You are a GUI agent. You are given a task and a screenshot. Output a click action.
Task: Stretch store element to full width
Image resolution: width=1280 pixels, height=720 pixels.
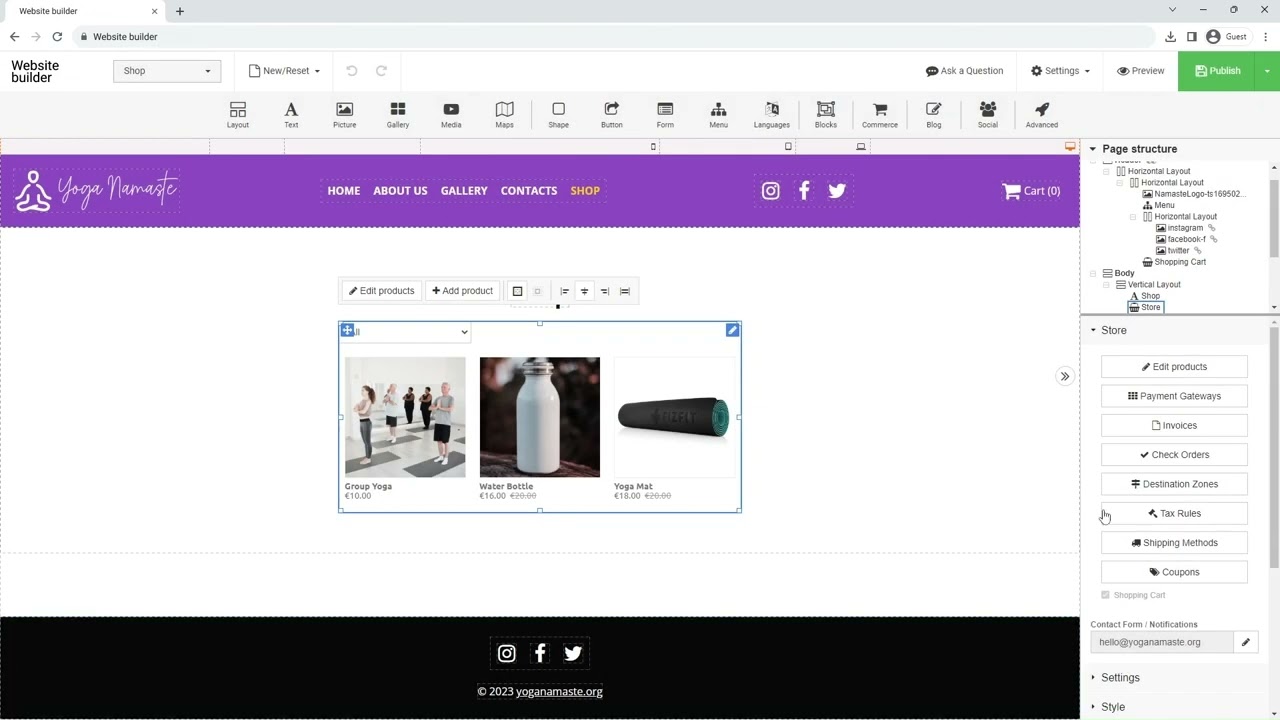[625, 291]
